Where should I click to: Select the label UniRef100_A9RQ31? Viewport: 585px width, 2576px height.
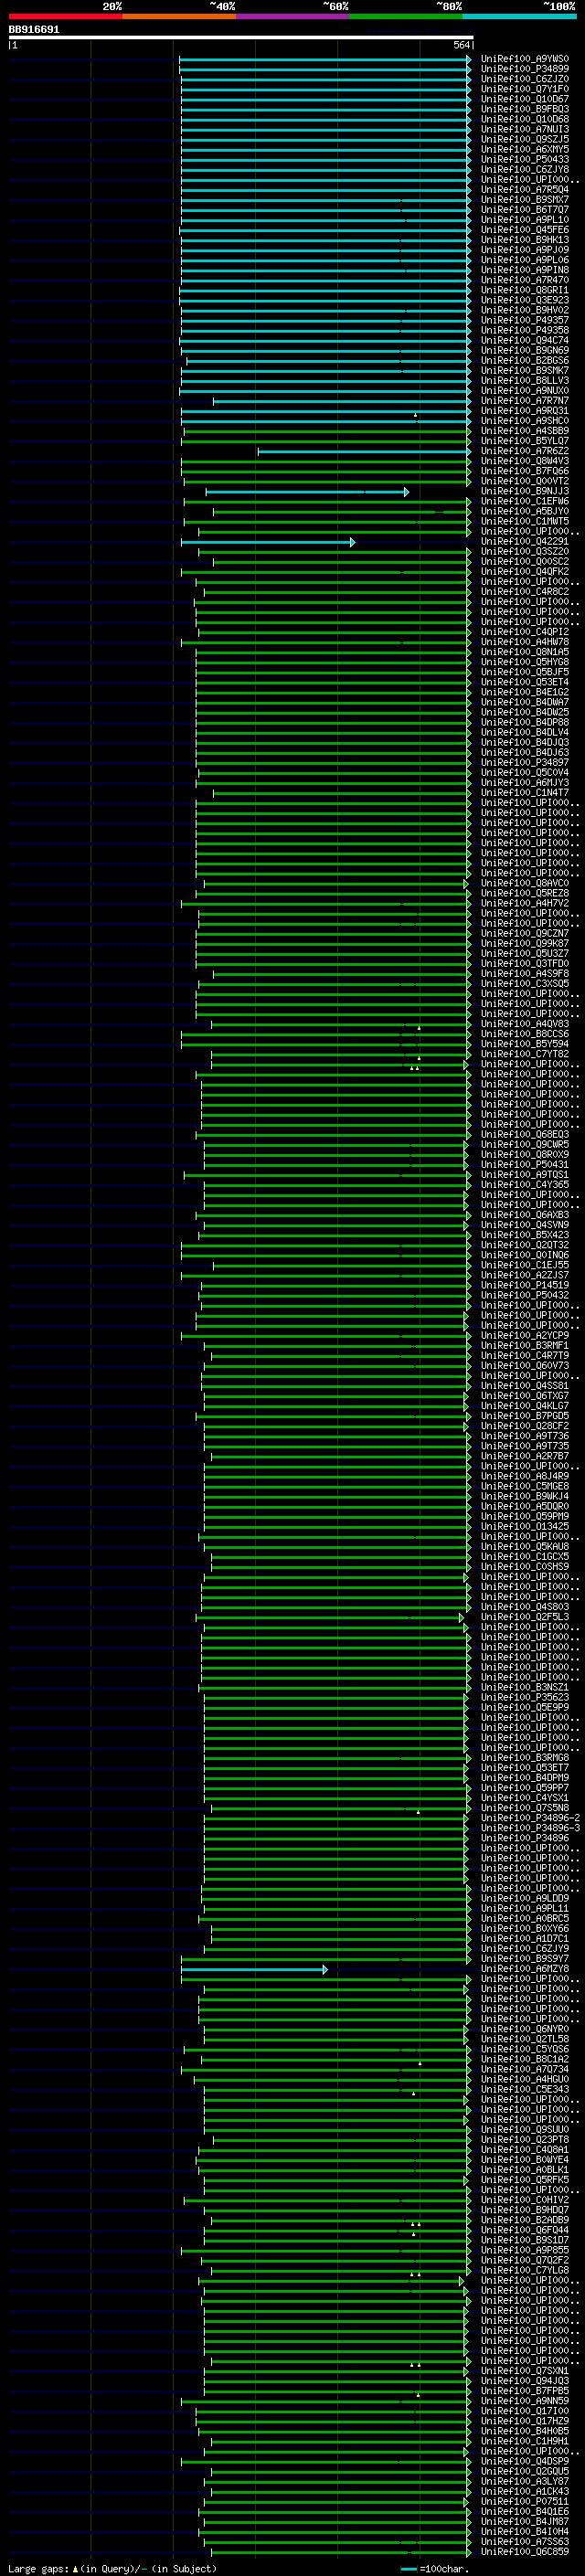point(524,411)
